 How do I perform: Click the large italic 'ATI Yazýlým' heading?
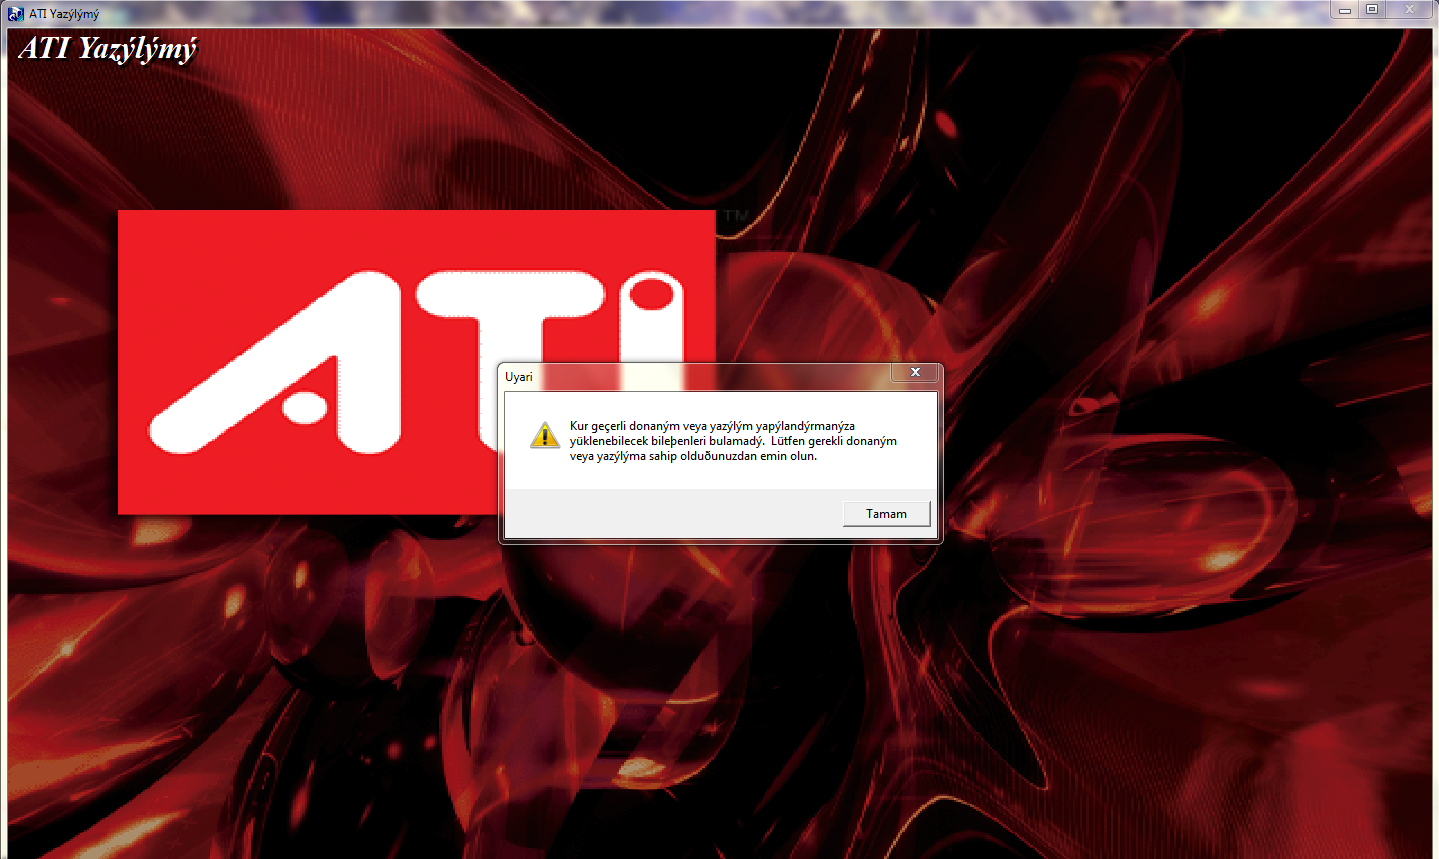[108, 49]
